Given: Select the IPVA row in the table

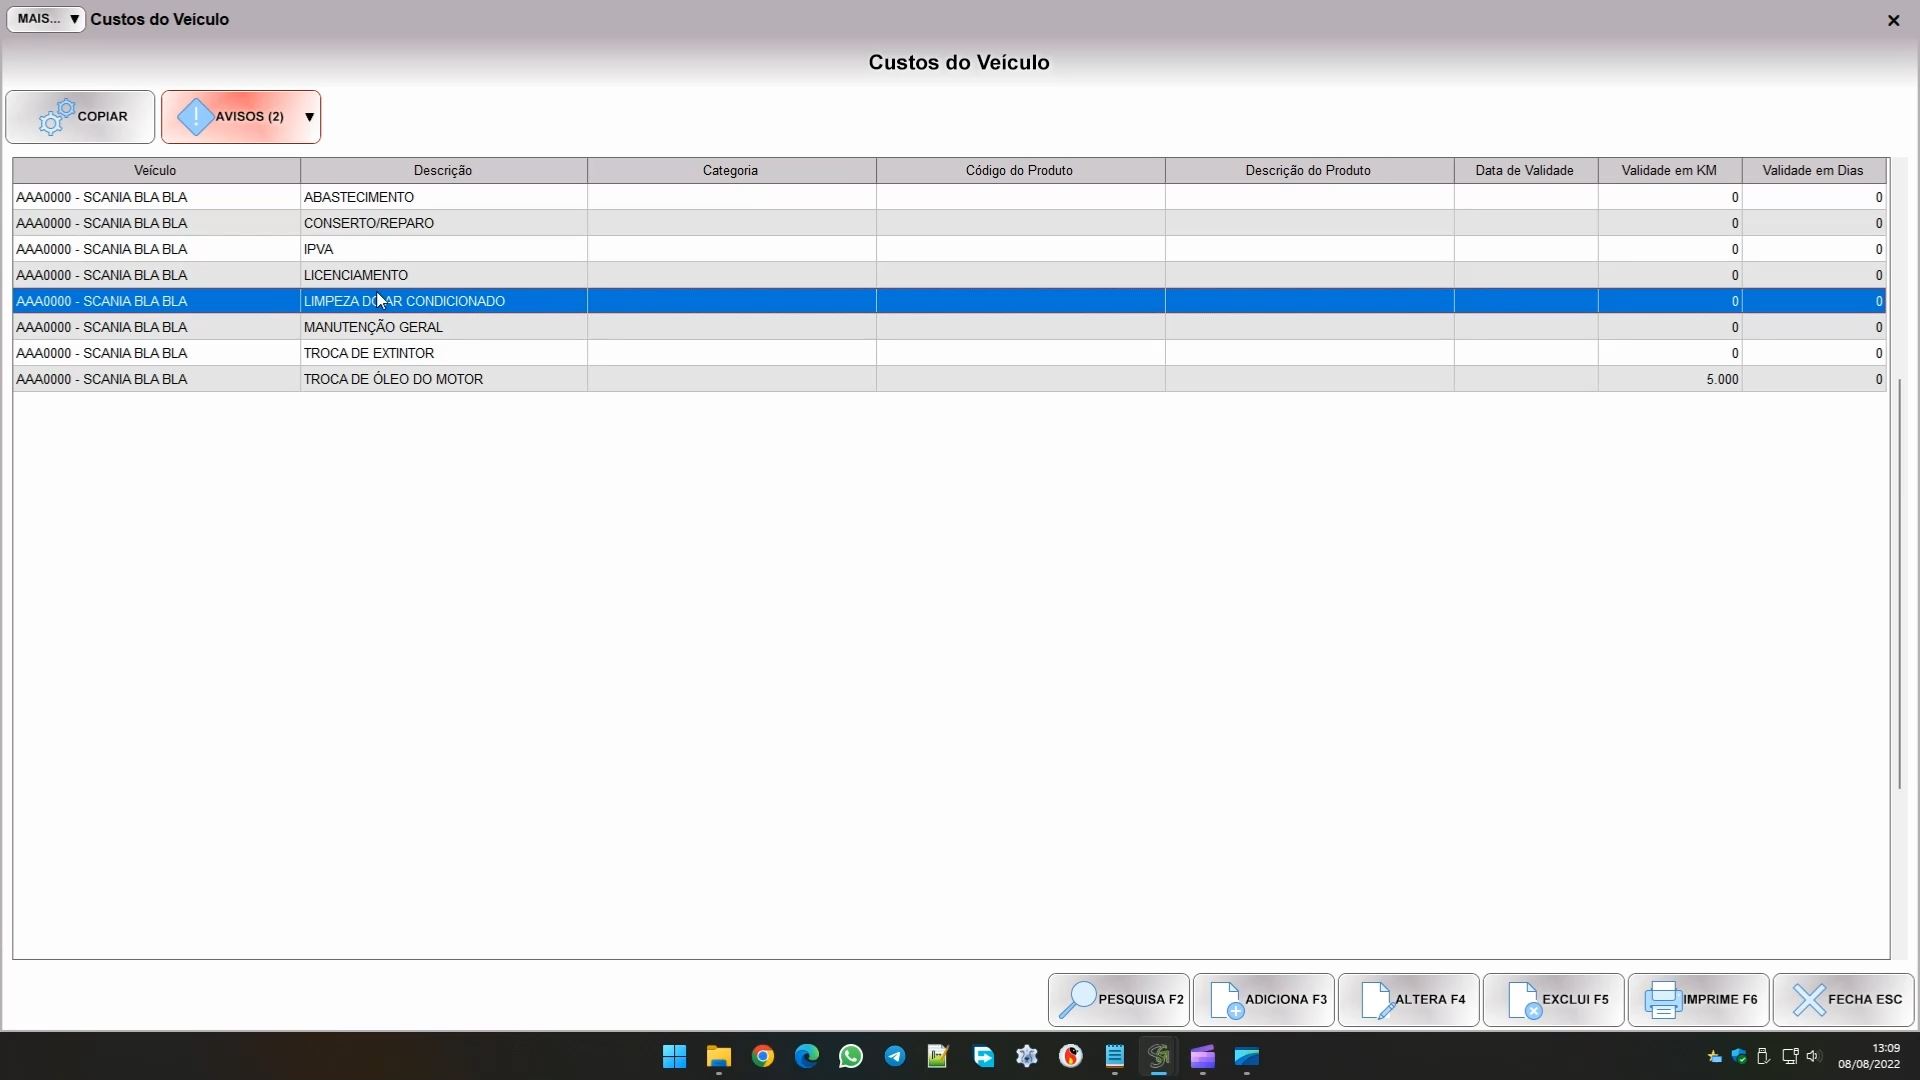Looking at the screenshot, I should (319, 250).
